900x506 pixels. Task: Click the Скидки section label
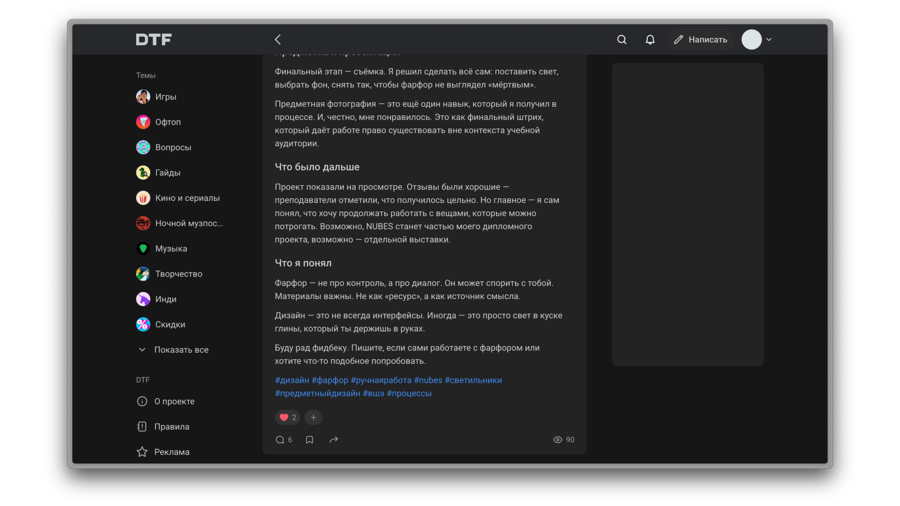tap(170, 324)
